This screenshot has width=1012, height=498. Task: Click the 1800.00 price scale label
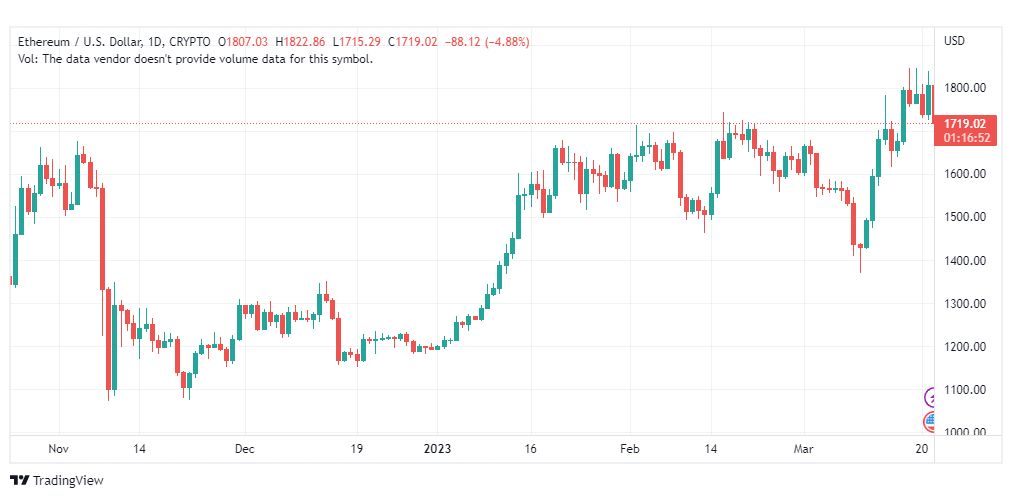[965, 87]
